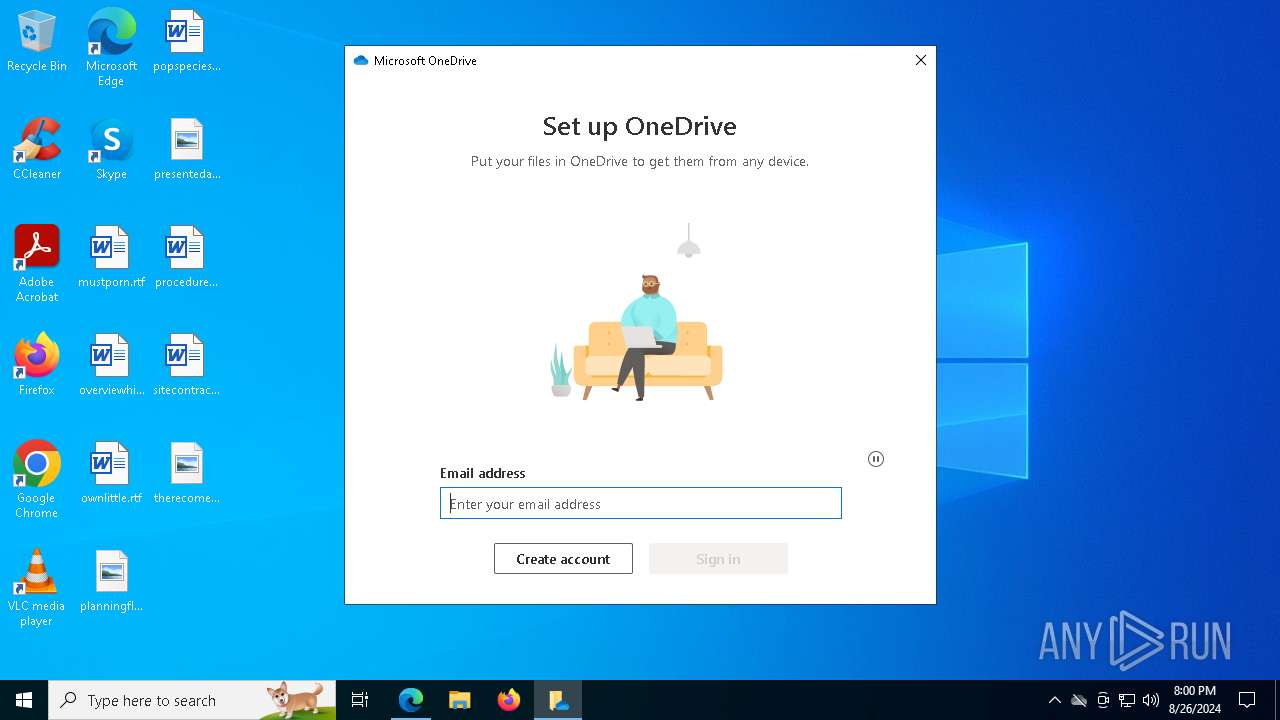
Task: Open File Explorer from the taskbar
Action: click(459, 700)
